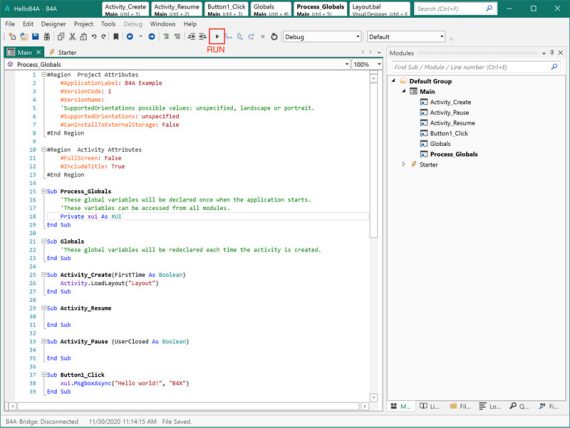Screen dimensions: 570x428
Task: Click the restart circular arrow icon
Action: [x=274, y=36]
